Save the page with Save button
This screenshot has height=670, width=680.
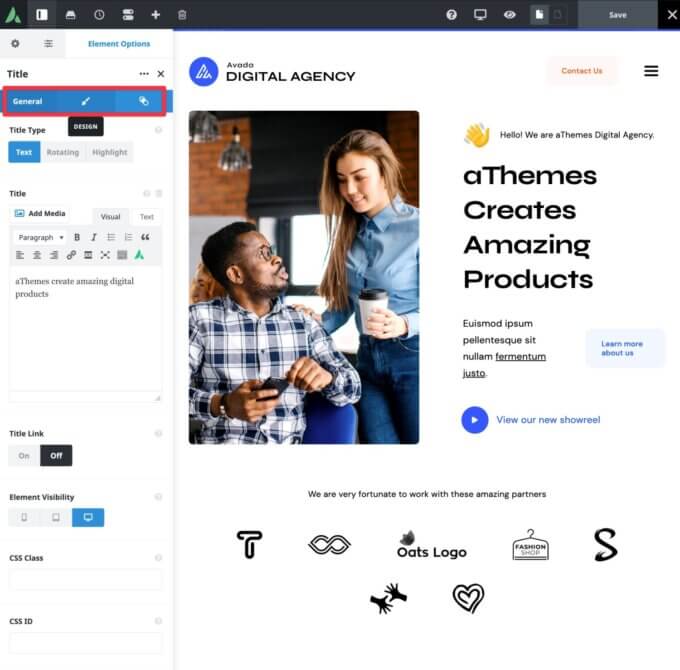click(617, 15)
